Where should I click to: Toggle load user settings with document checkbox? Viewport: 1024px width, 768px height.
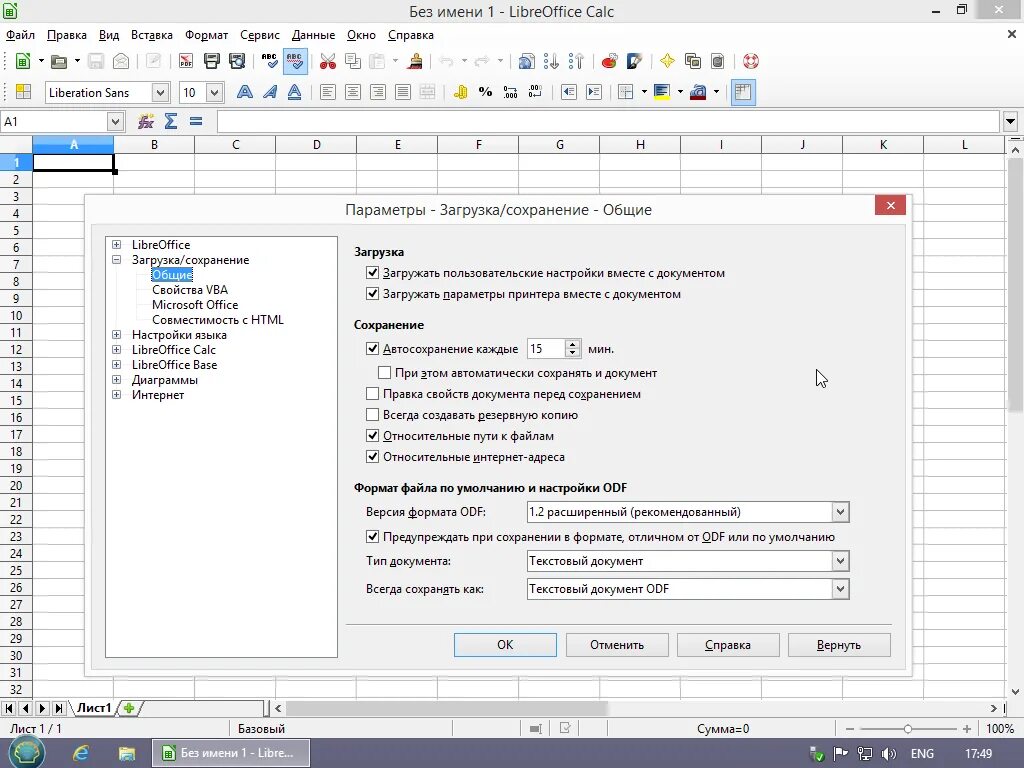tap(372, 273)
